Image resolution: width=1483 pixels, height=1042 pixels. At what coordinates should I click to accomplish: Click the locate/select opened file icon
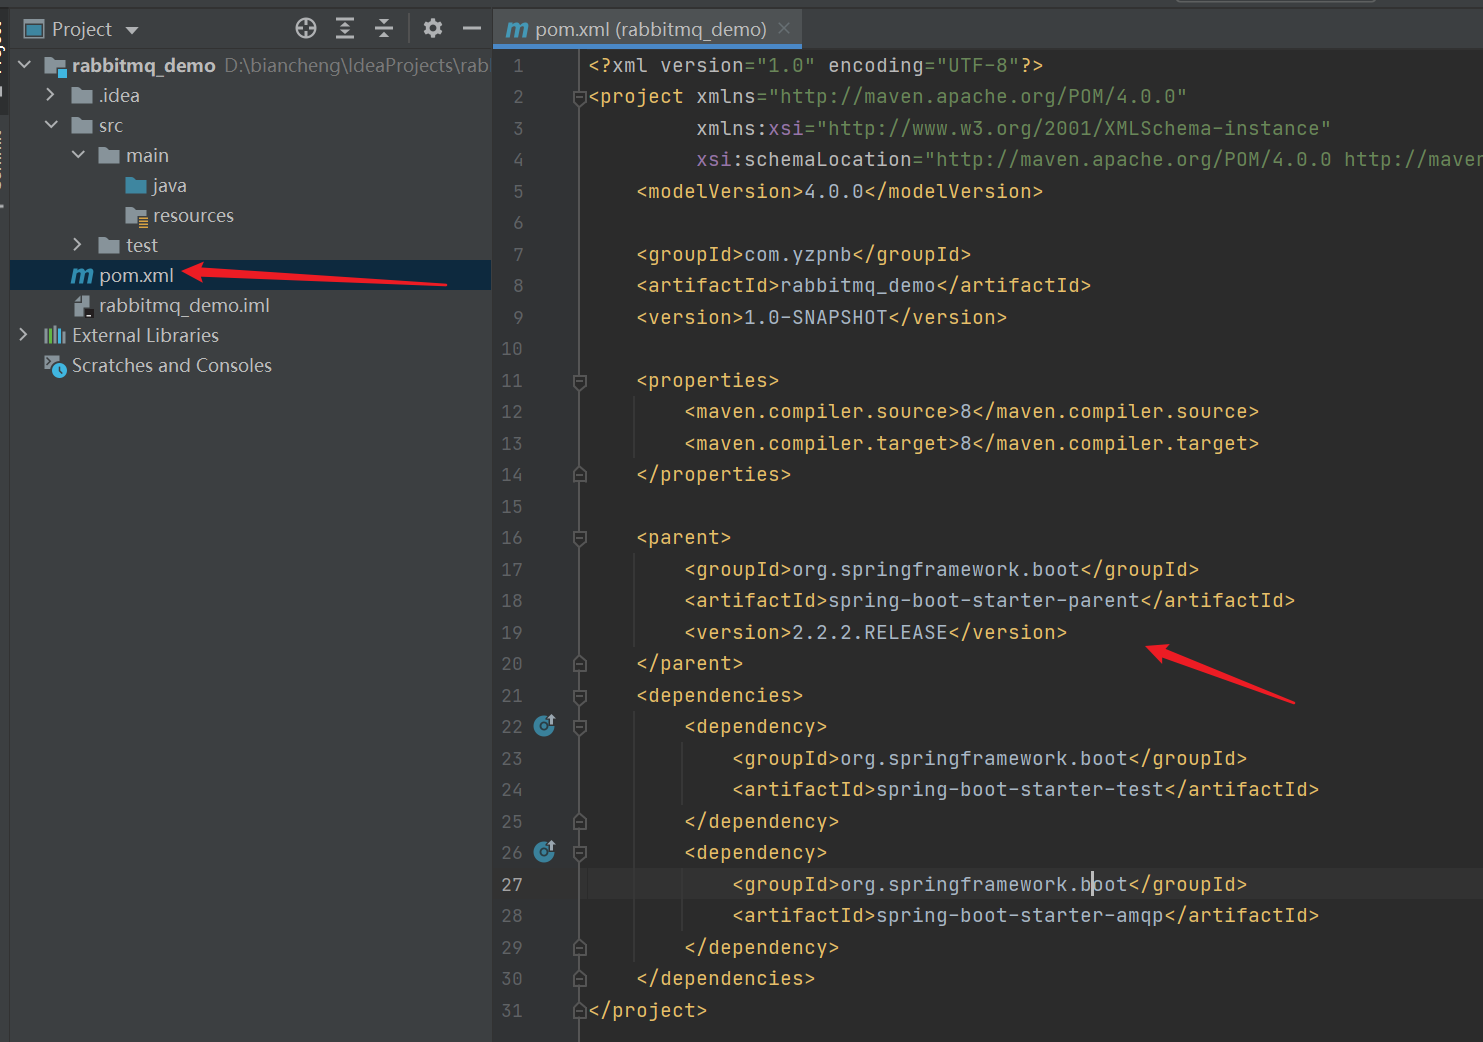306,29
